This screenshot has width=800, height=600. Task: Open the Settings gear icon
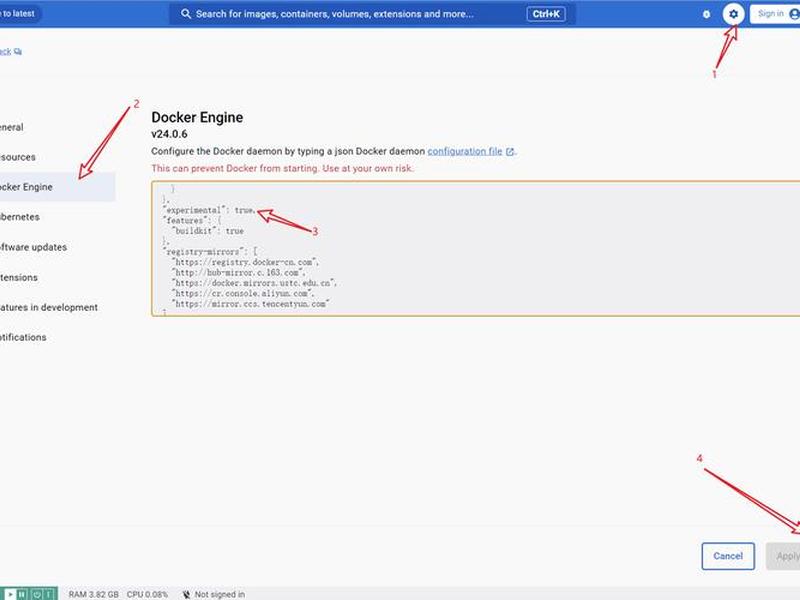[x=733, y=14]
